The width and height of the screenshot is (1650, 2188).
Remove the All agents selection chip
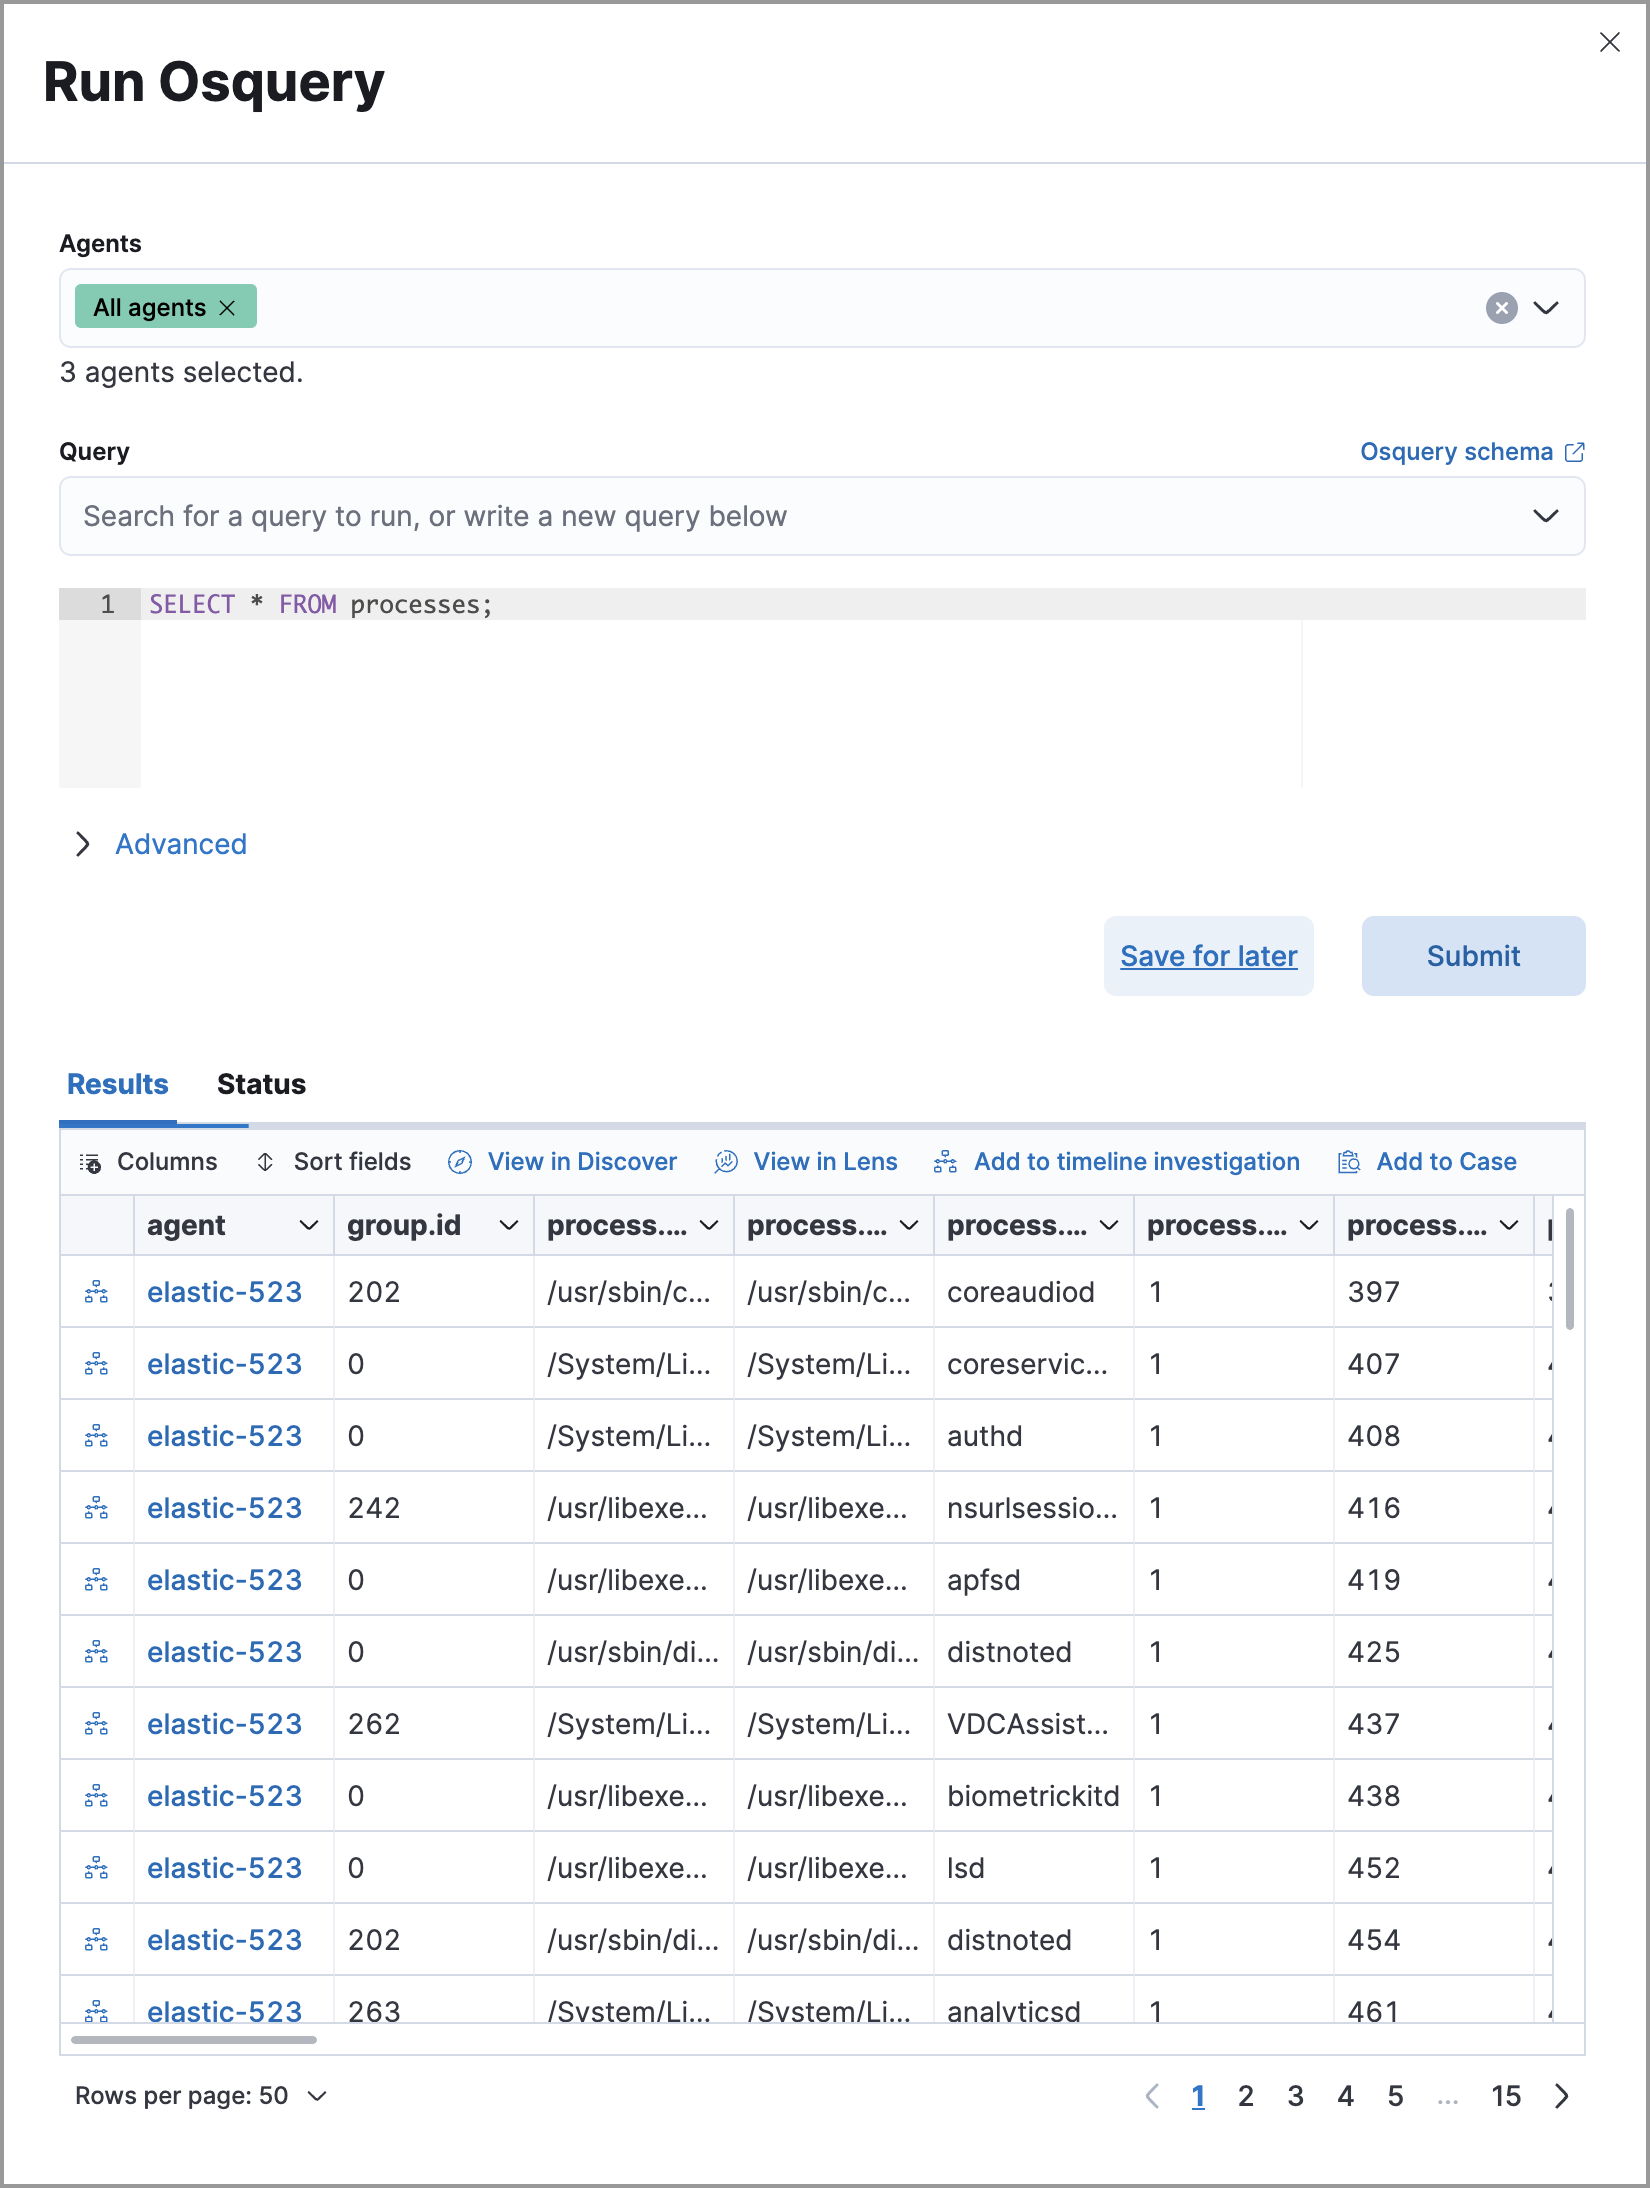pyautogui.click(x=228, y=307)
